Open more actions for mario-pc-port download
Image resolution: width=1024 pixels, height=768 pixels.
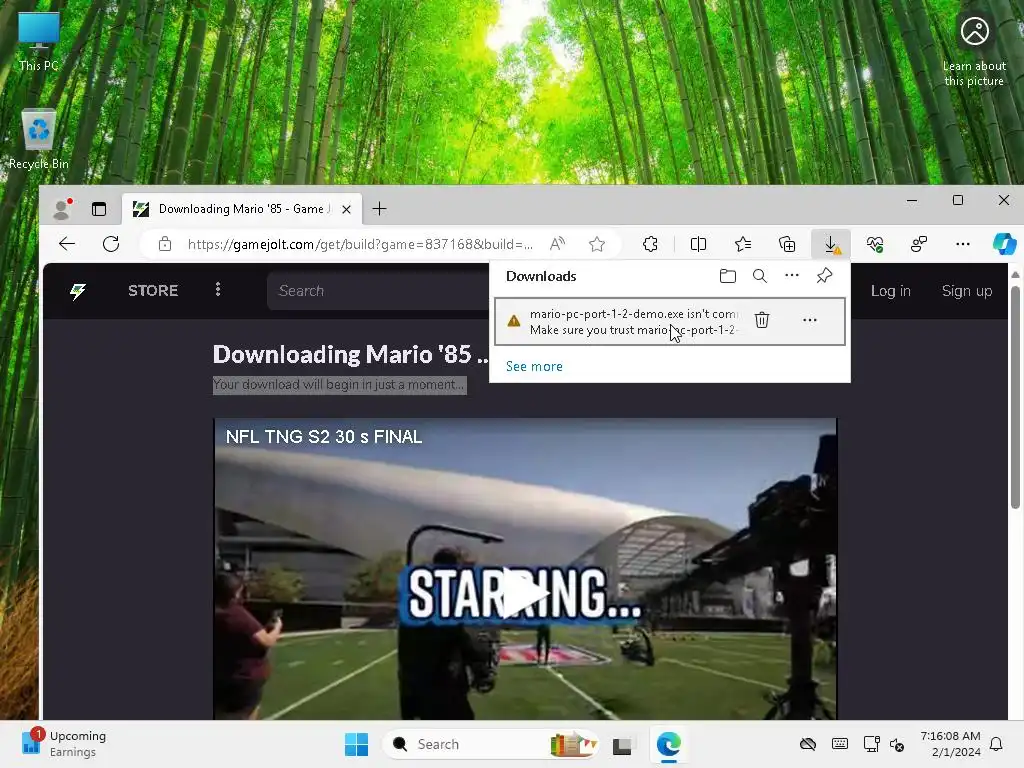point(810,320)
